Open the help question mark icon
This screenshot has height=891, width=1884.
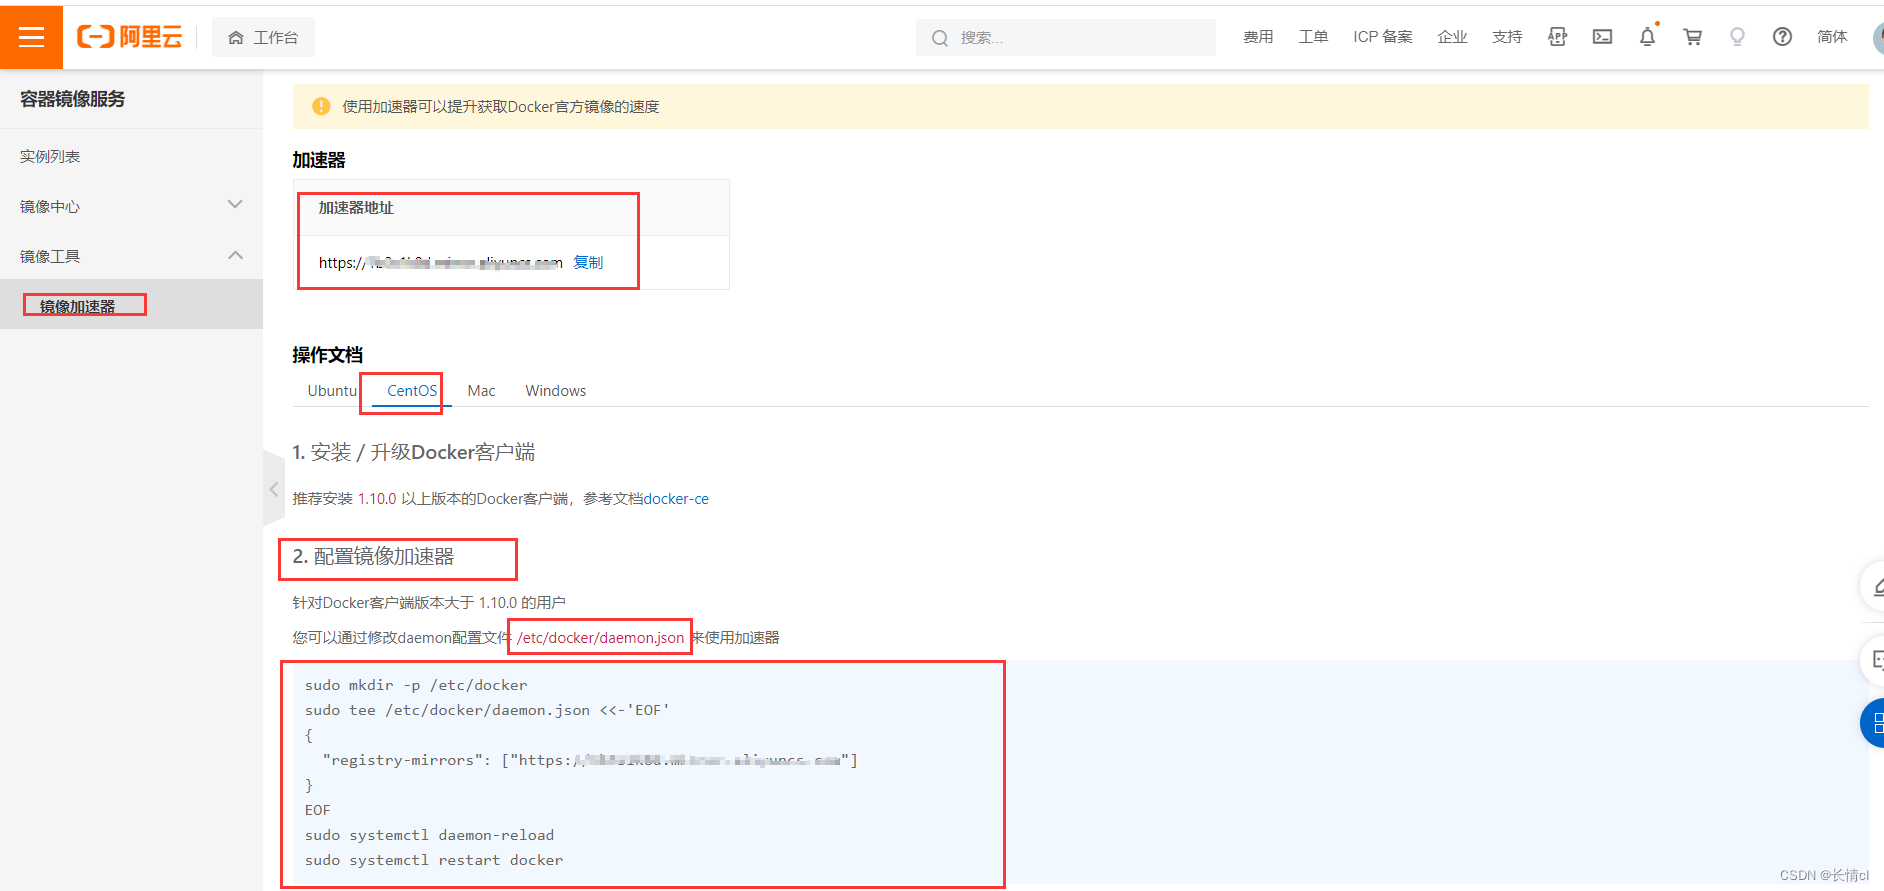click(1782, 37)
